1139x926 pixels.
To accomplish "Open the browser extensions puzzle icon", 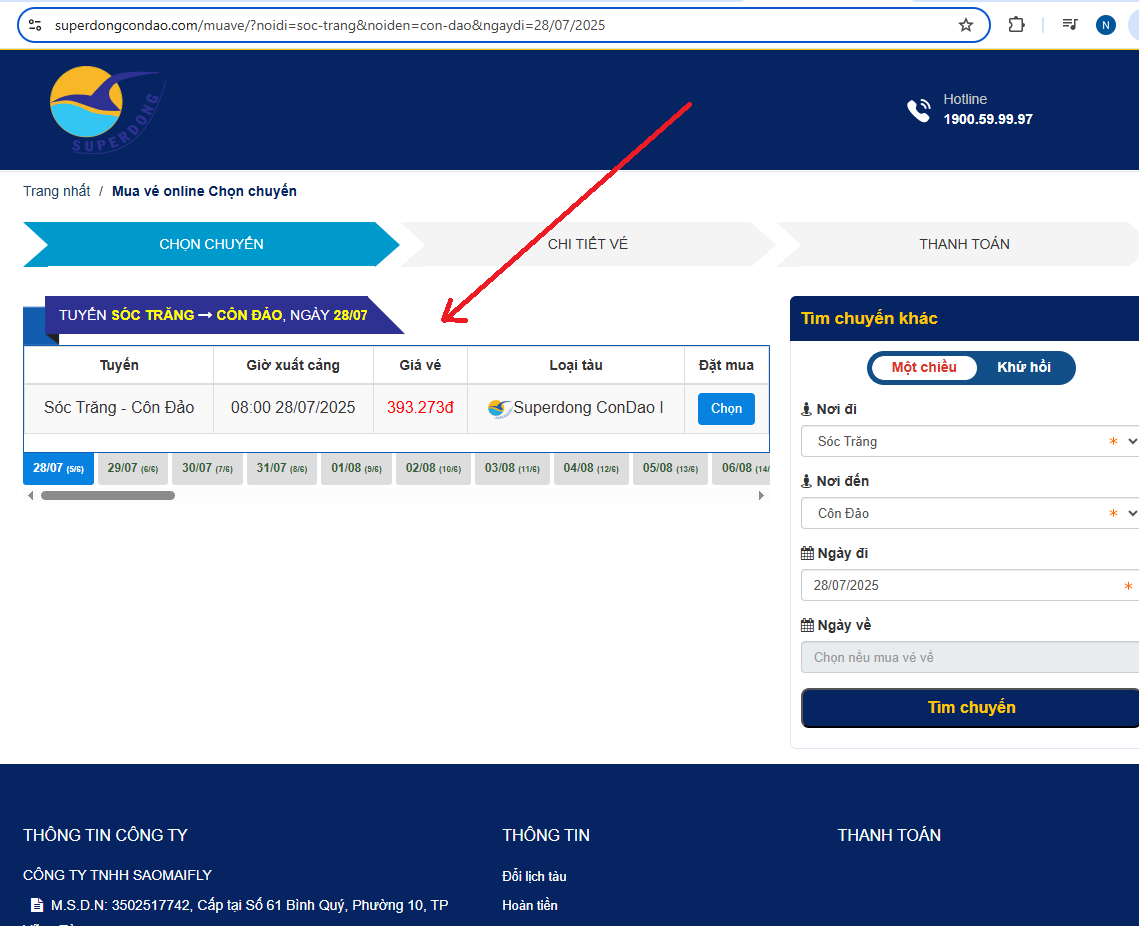I will pos(1016,25).
